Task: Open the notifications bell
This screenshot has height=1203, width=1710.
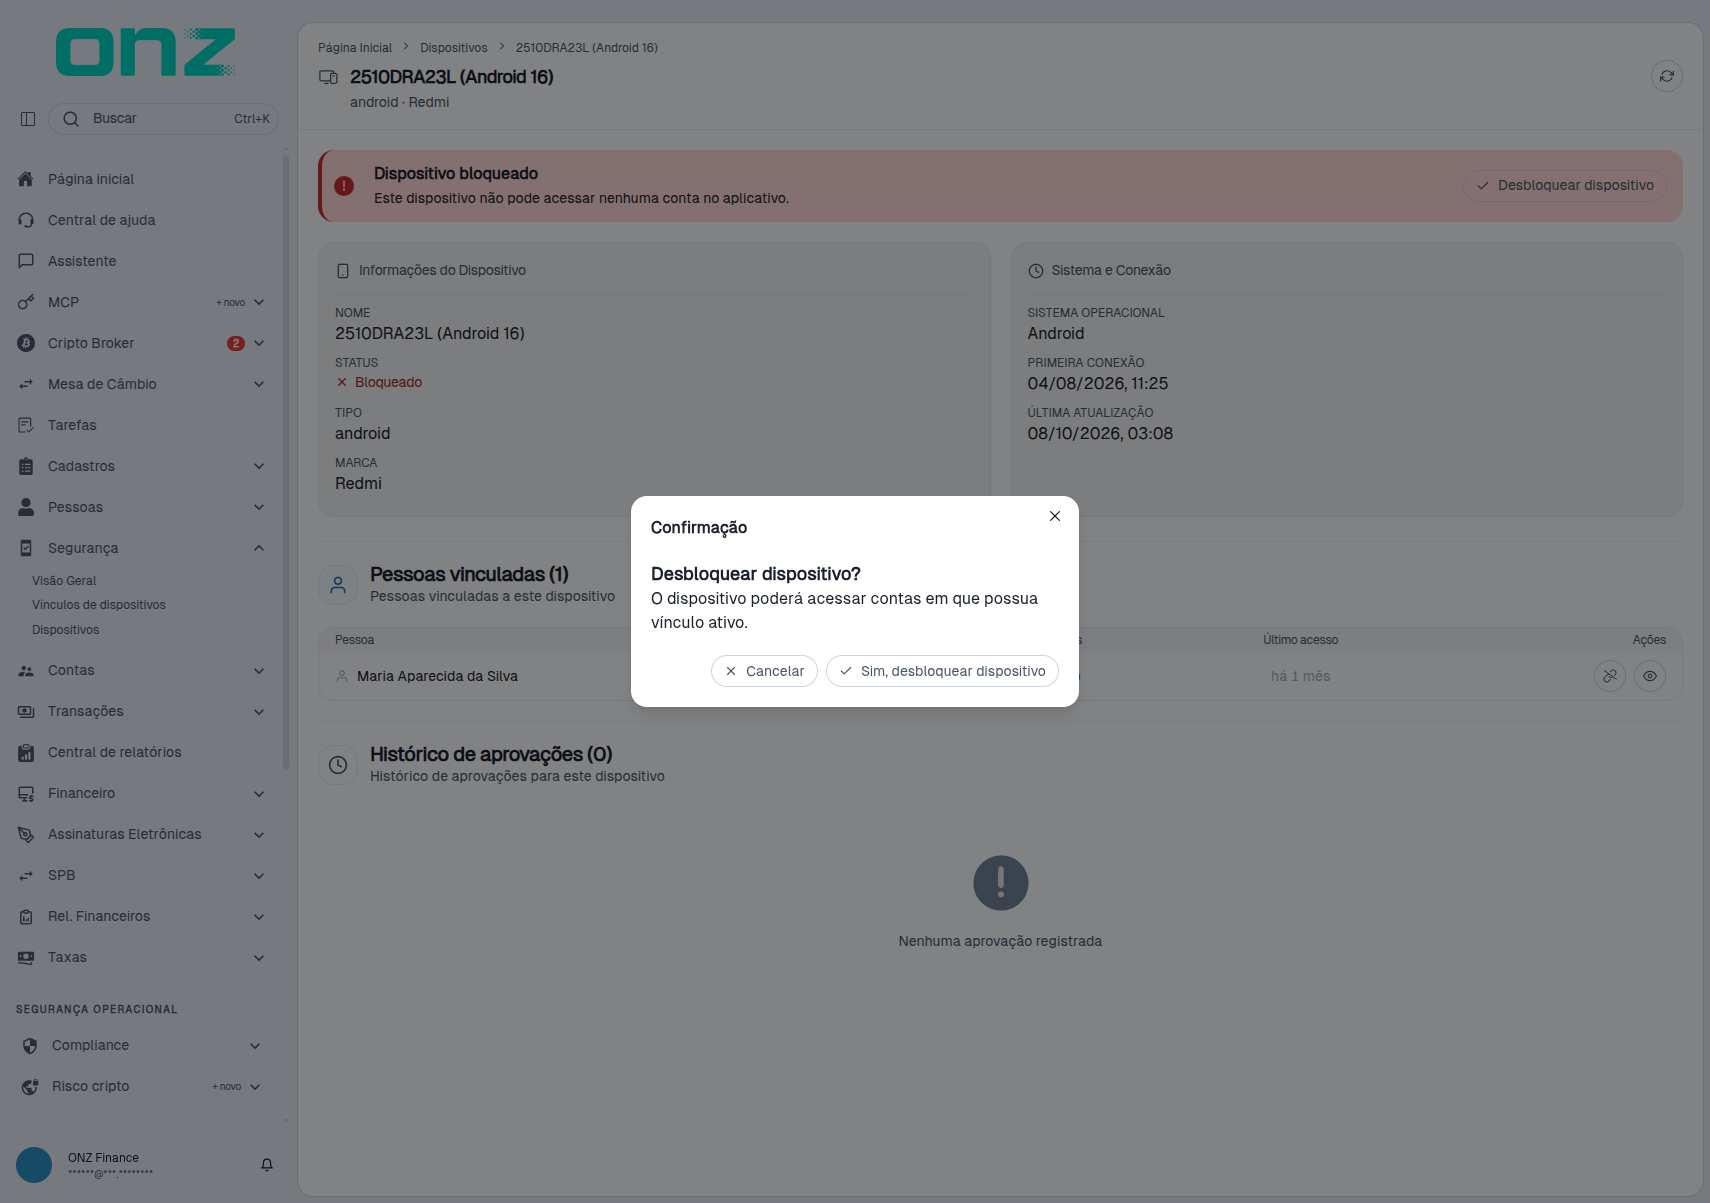Action: (267, 1165)
